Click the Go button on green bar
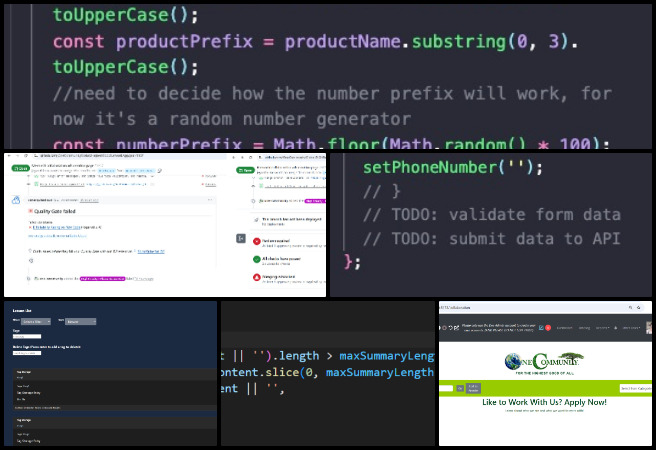The height and width of the screenshot is (450, 656). point(458,387)
